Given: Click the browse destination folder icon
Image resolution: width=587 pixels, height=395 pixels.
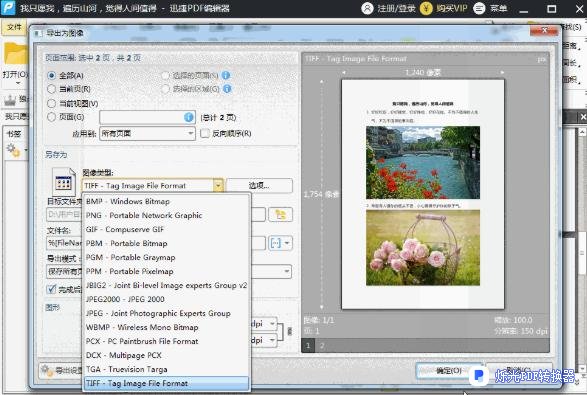Looking at the screenshot, I should tap(280, 215).
